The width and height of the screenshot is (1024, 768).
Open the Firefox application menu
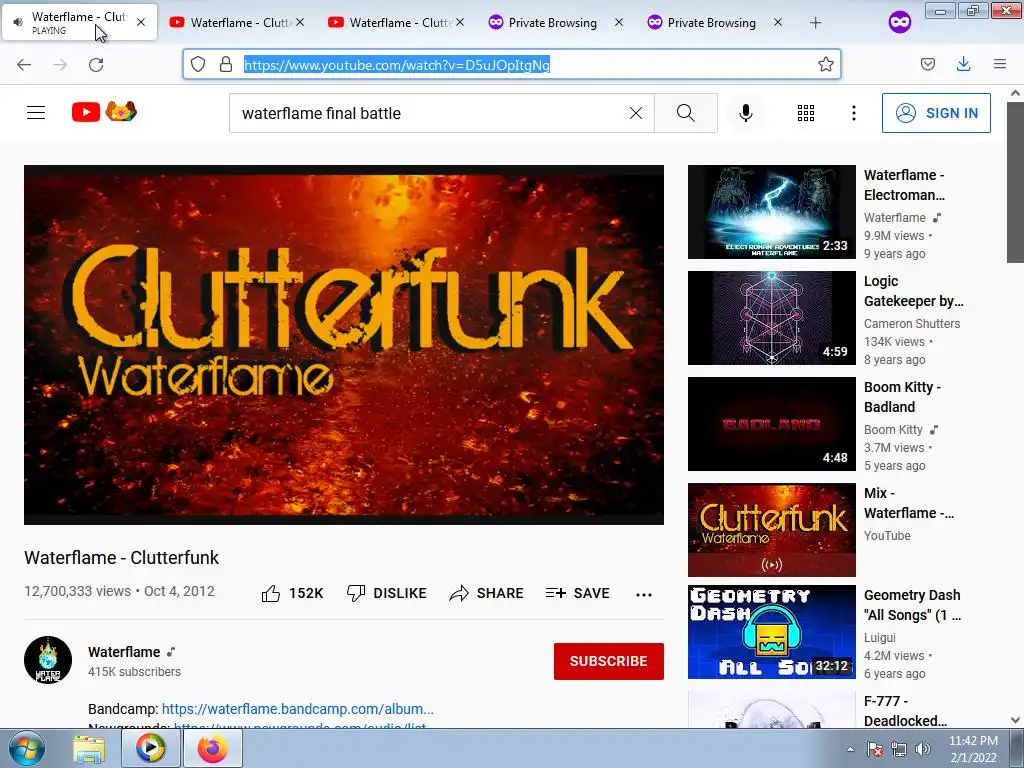click(x=1000, y=64)
